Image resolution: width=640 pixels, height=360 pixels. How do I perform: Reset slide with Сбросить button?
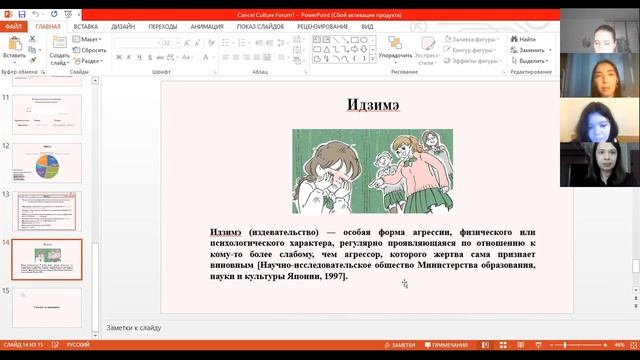coord(89,50)
